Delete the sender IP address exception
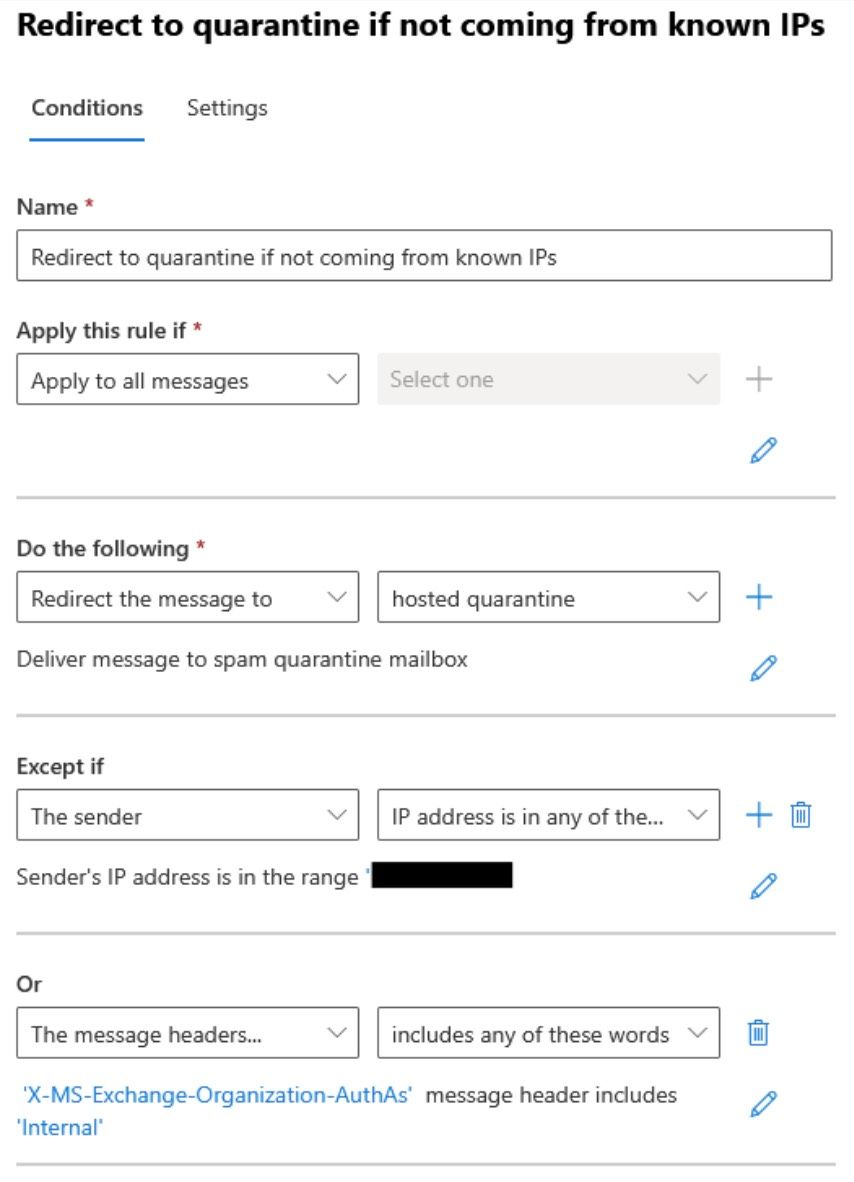Screen dimensions: 854x1182 (800, 815)
